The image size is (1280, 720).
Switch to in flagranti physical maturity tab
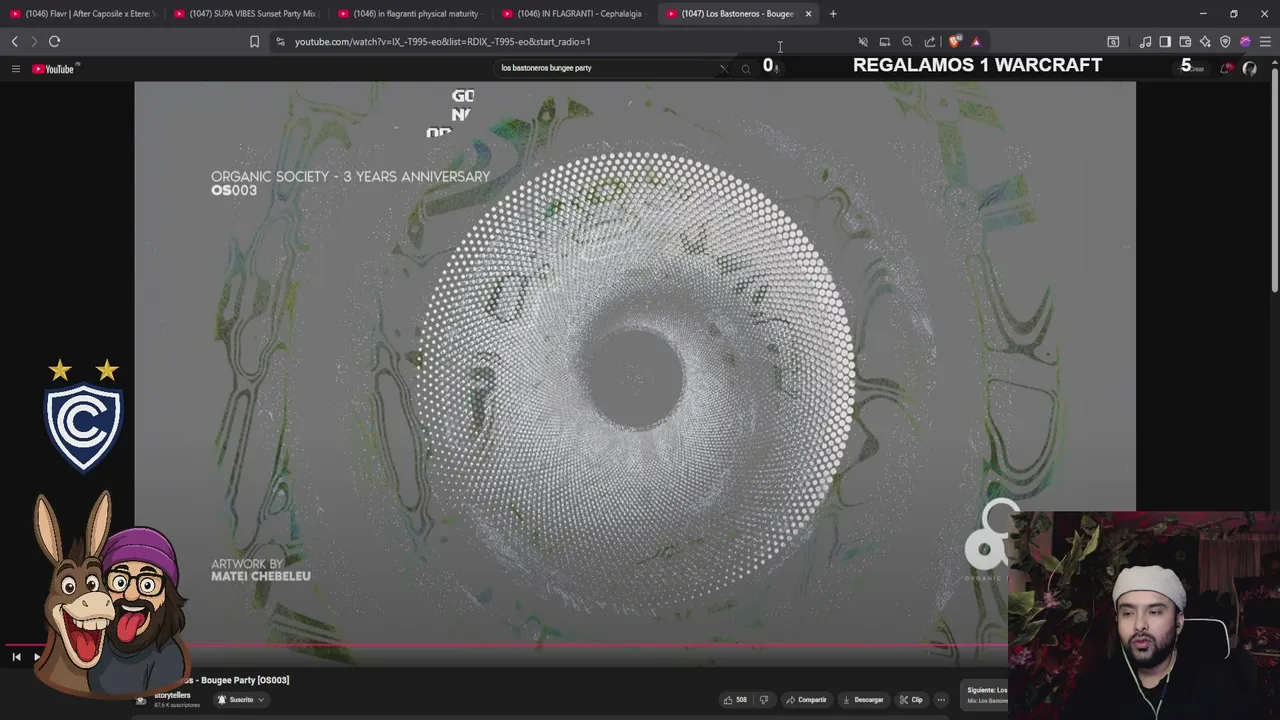(x=410, y=14)
